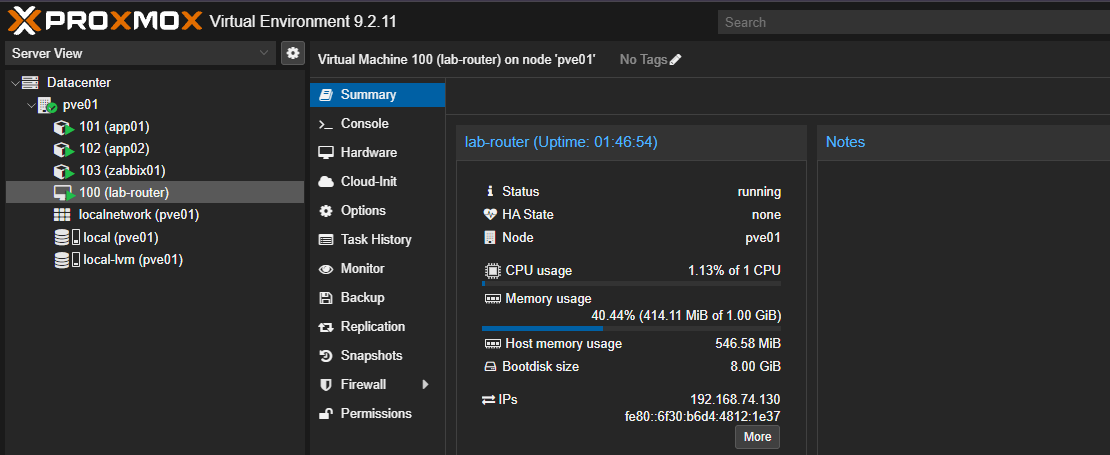
Task: Click the Firewall shield icon
Action: 326,385
